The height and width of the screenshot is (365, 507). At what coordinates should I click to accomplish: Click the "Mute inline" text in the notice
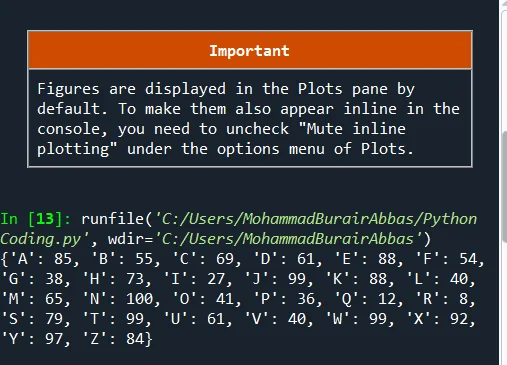(x=356, y=129)
